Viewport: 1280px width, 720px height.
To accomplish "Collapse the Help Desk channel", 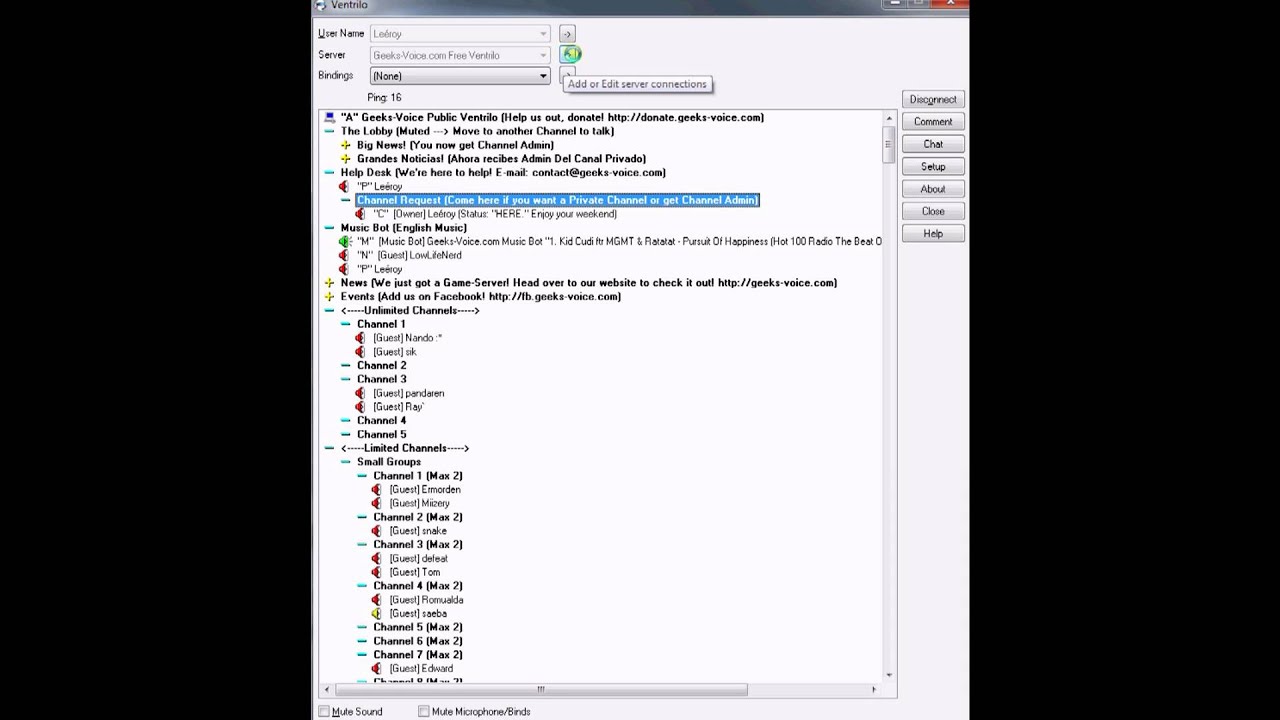I will (329, 173).
